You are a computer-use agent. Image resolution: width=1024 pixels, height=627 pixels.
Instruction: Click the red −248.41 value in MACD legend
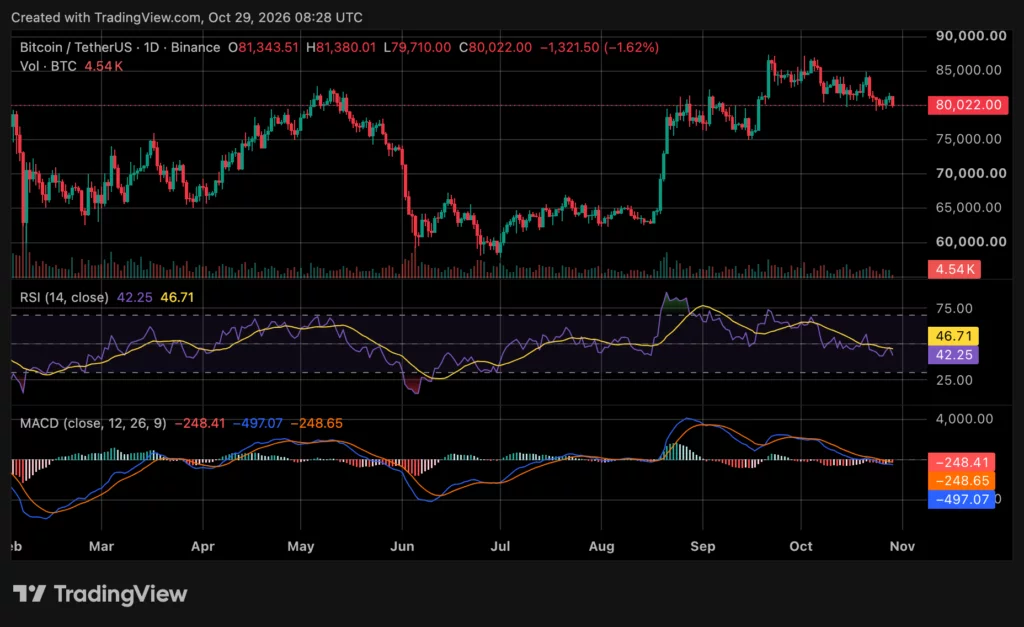pos(200,424)
